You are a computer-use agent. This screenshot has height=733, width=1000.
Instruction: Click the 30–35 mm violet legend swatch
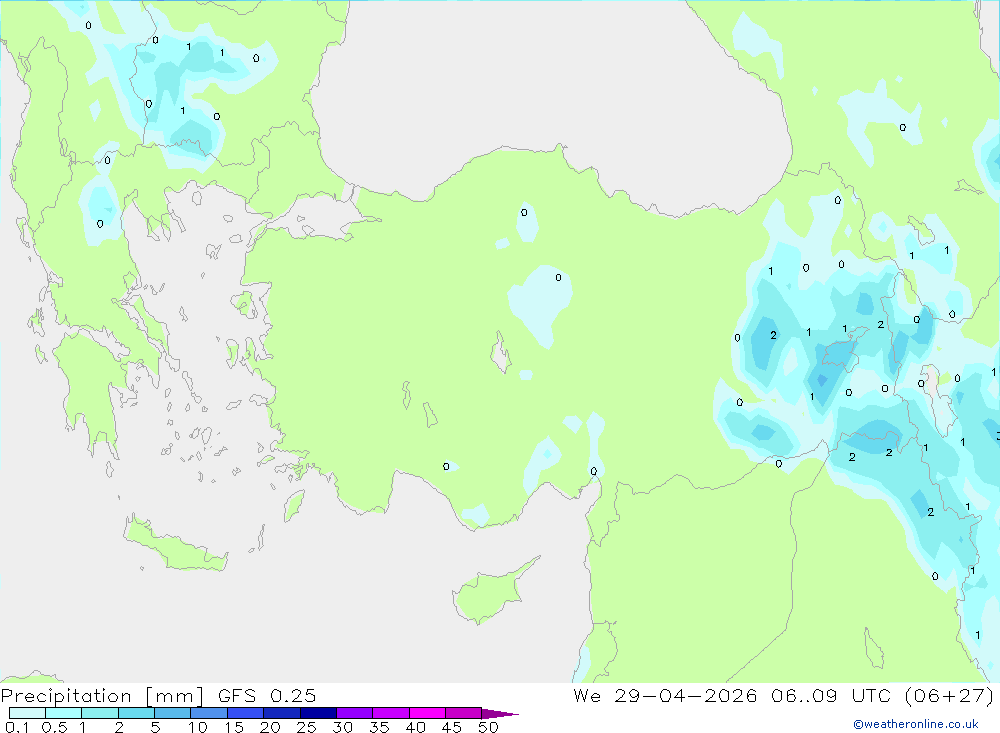point(355,713)
